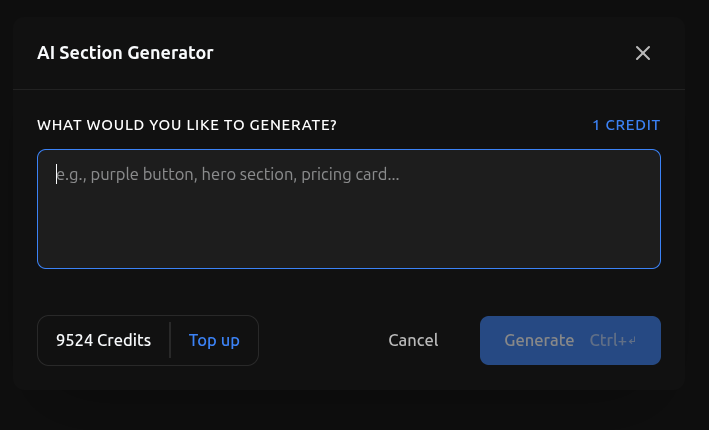Click the "What would you like to generate?" label
This screenshot has height=430, width=709.
pyautogui.click(x=187, y=125)
